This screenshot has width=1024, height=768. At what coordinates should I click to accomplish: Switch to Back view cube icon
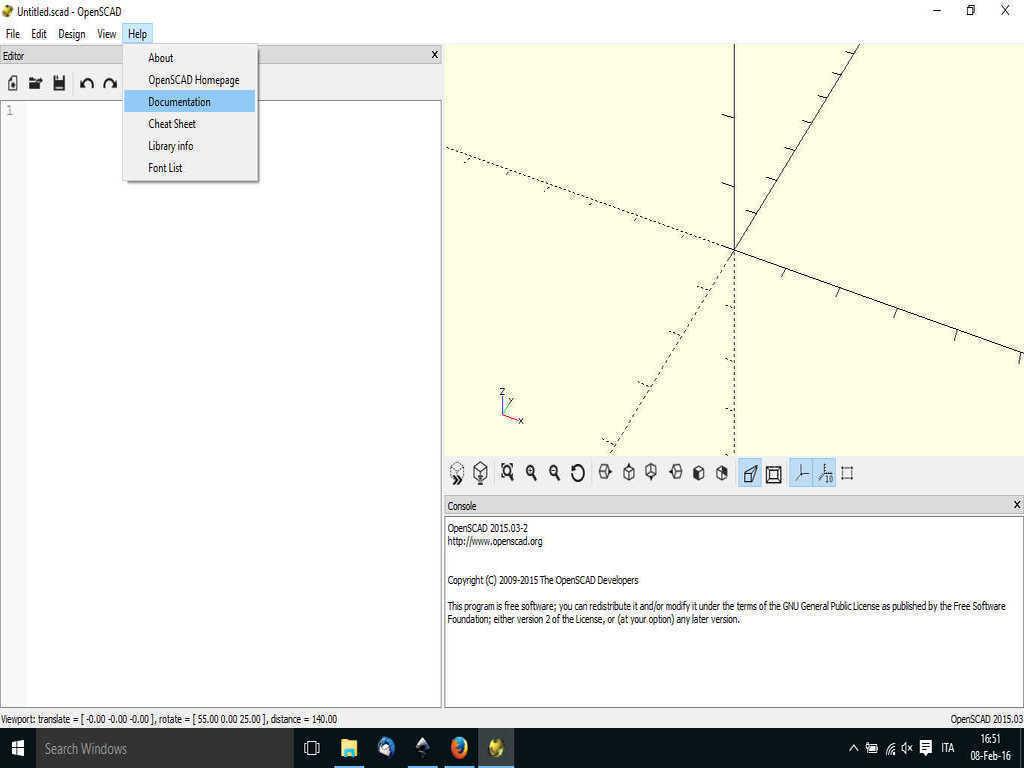tap(722, 472)
